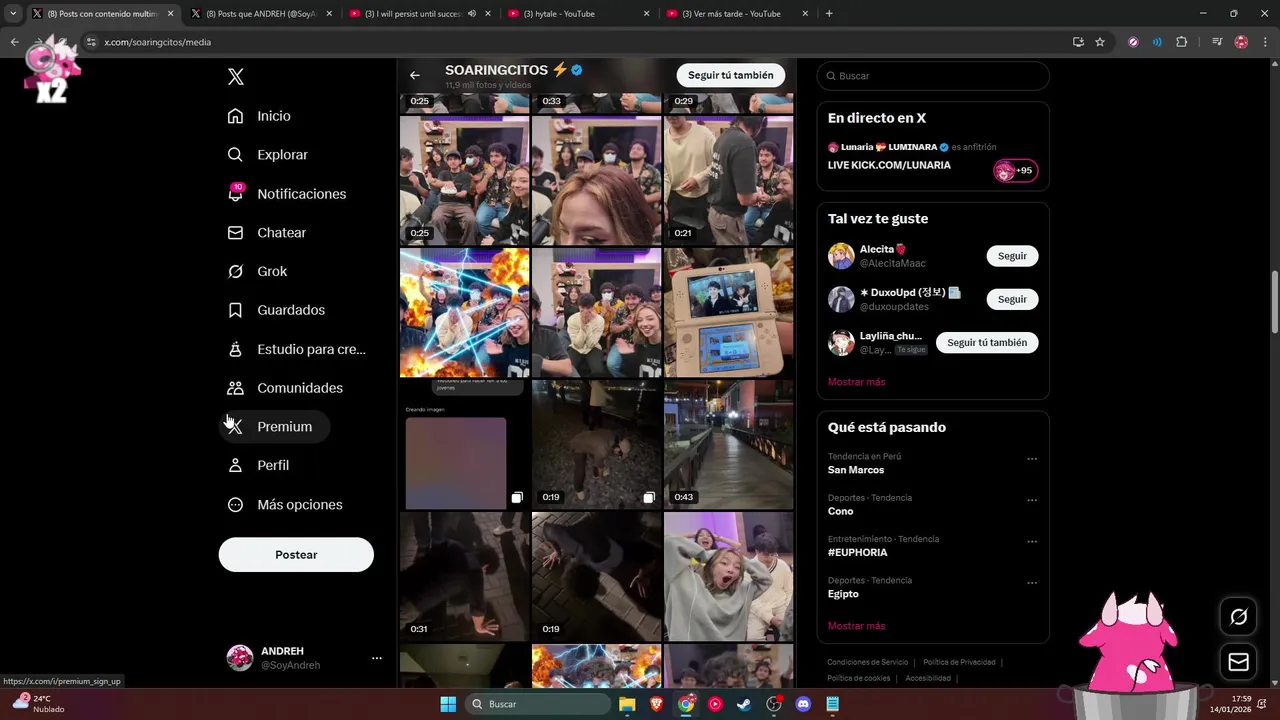Click the +95 listeners badge
The height and width of the screenshot is (720, 1280).
click(1015, 171)
